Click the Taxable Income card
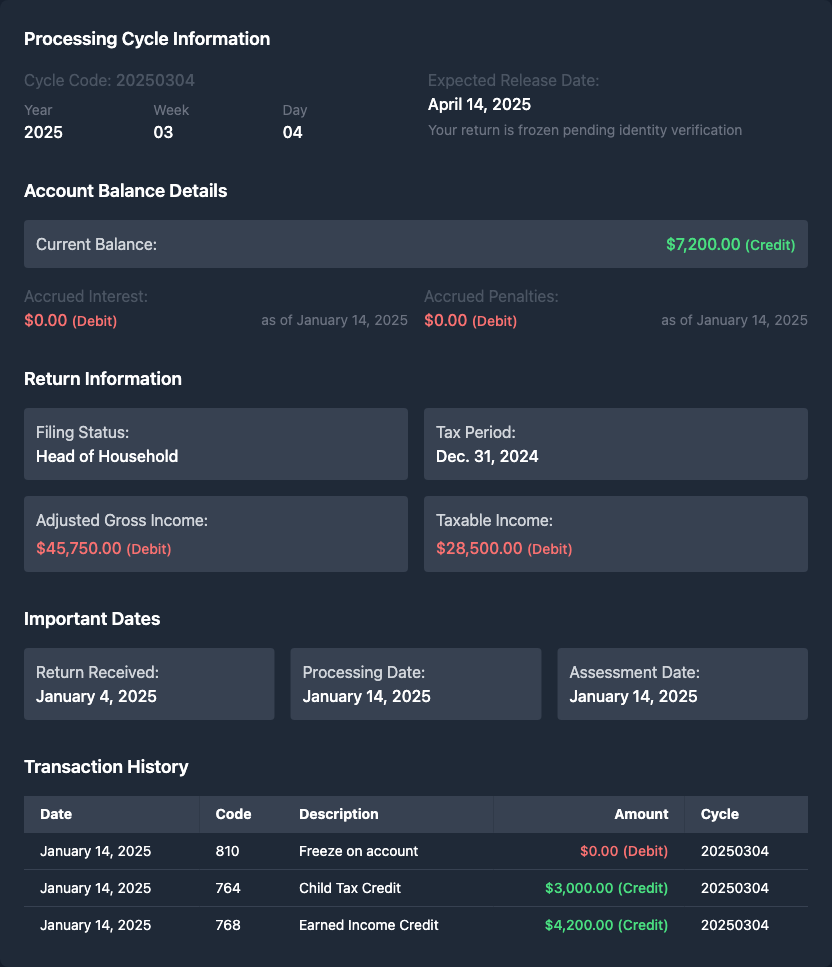The width and height of the screenshot is (832, 967). coord(615,534)
